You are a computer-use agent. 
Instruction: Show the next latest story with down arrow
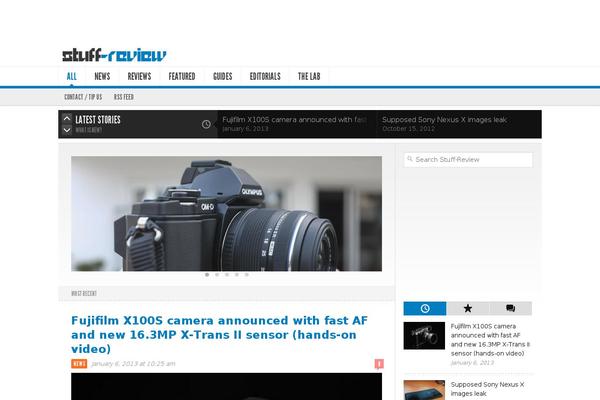[67, 130]
